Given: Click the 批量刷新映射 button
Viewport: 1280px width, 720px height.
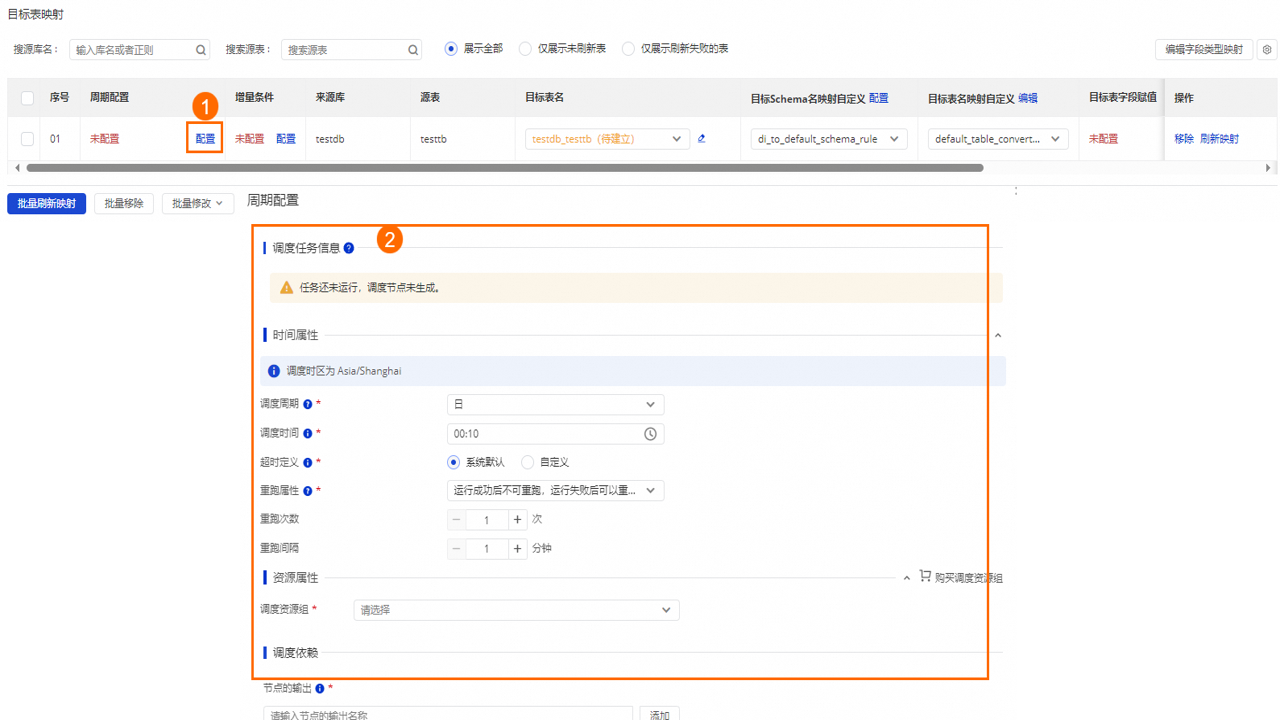Looking at the screenshot, I should click(x=47, y=204).
